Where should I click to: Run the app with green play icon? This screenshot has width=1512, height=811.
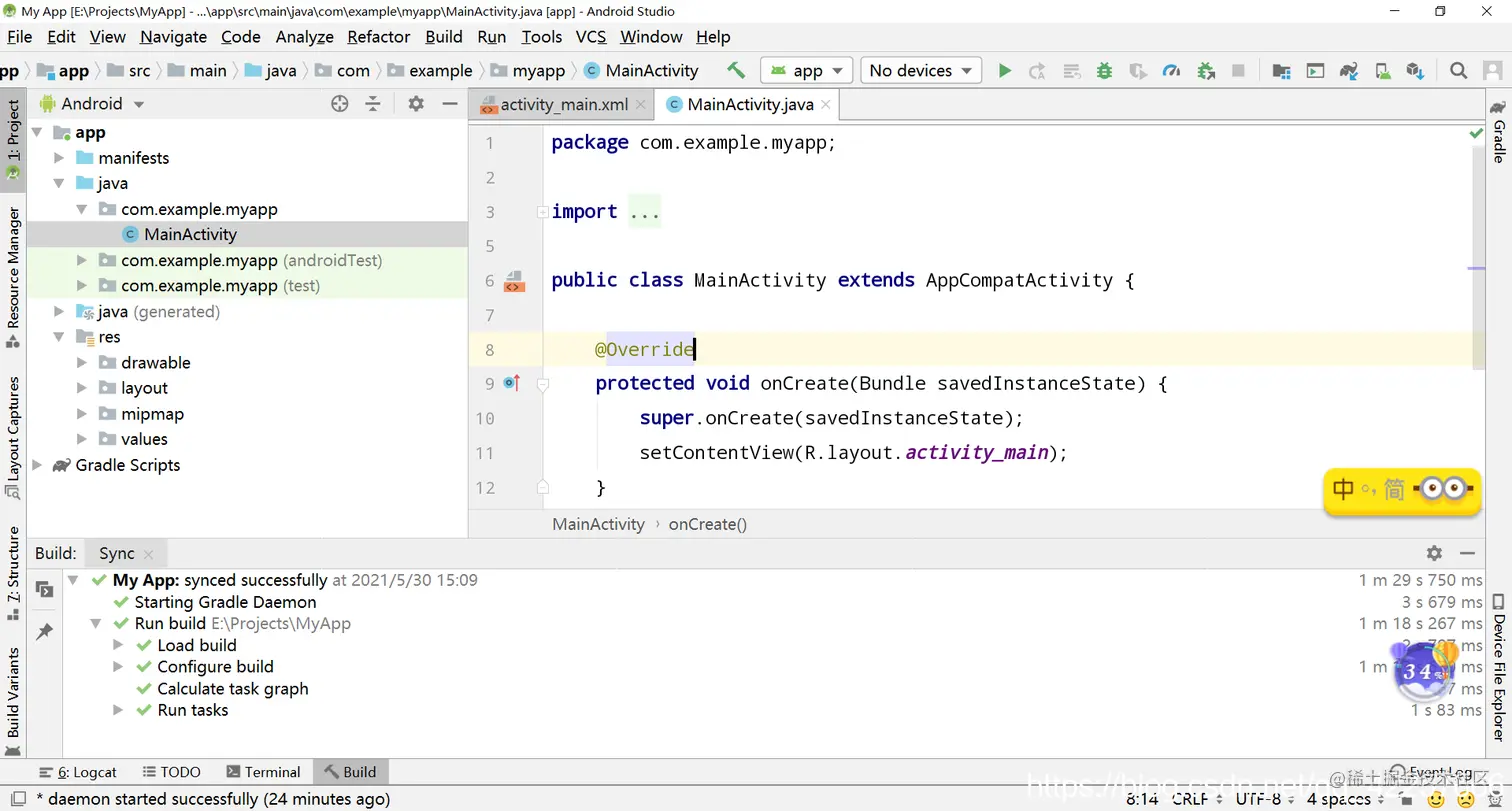[x=1005, y=71]
